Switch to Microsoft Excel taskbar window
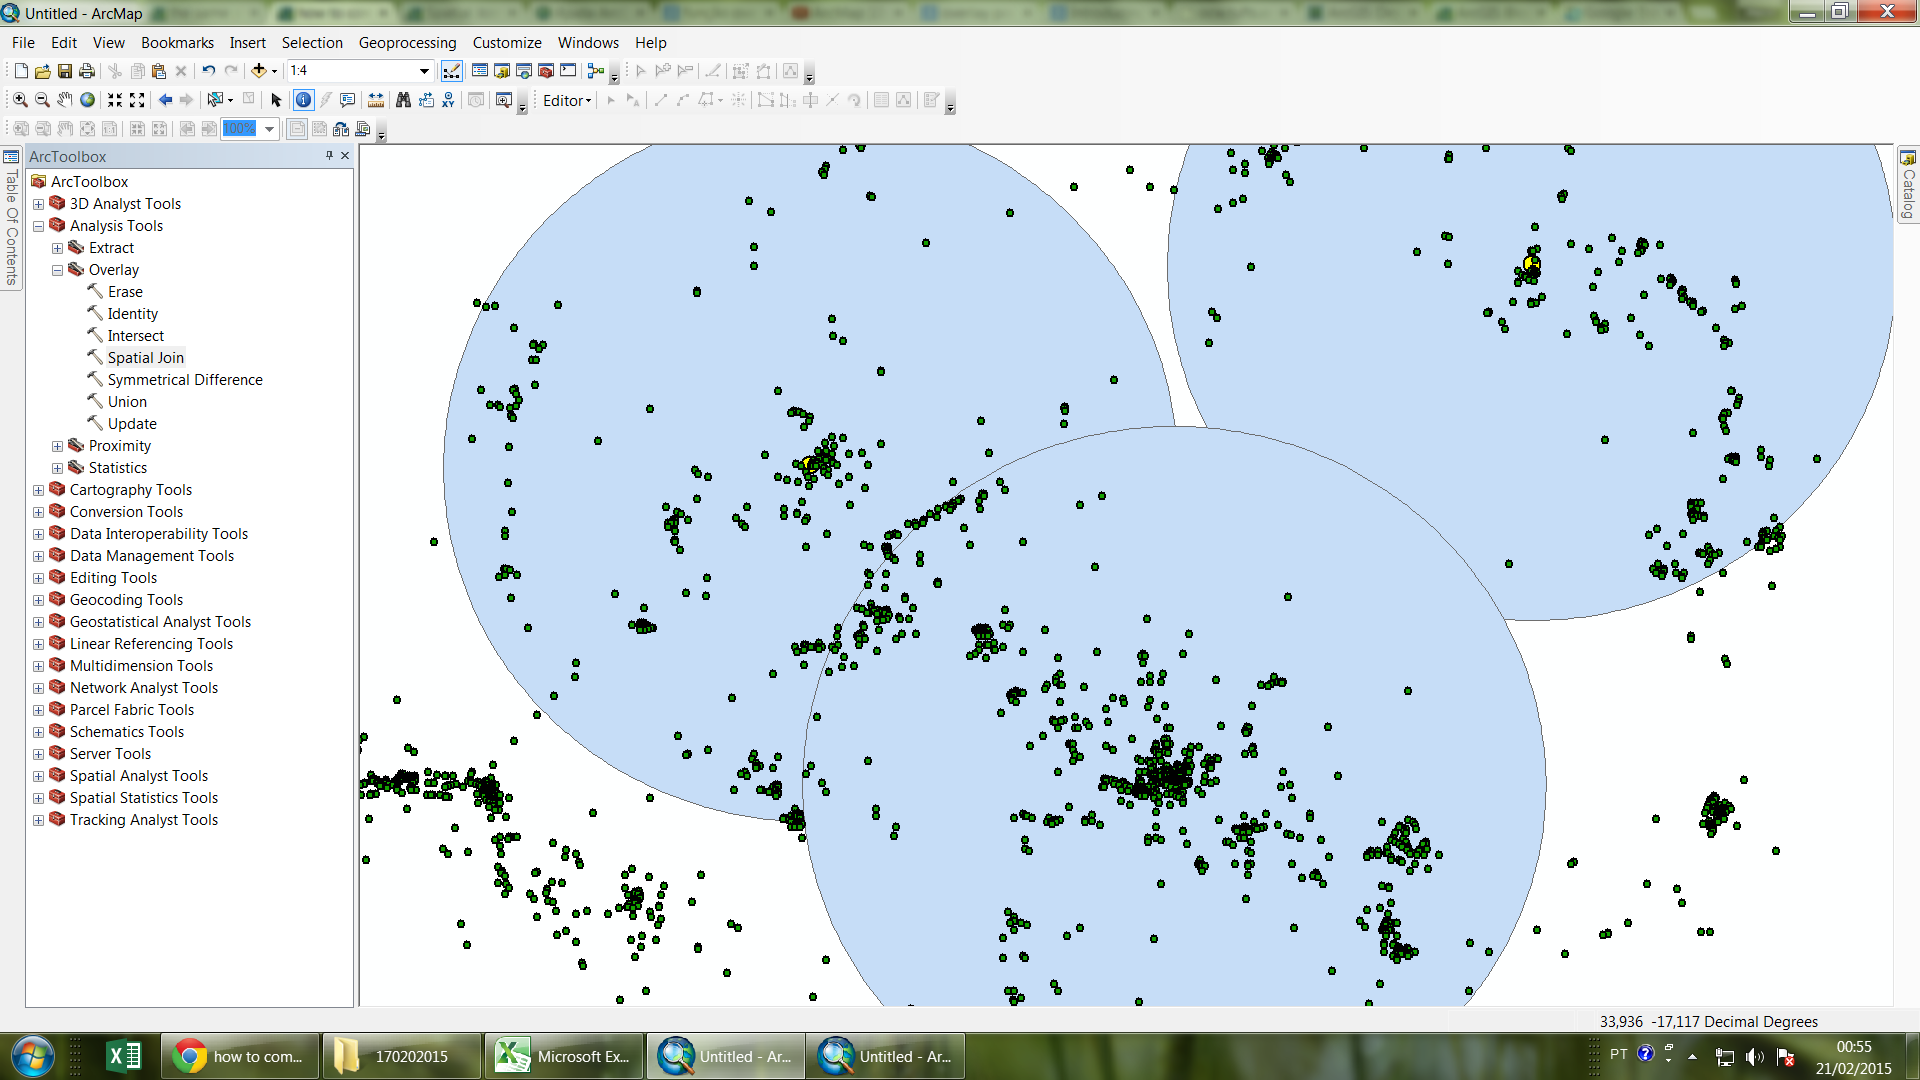1920x1080 pixels. pos(565,1056)
